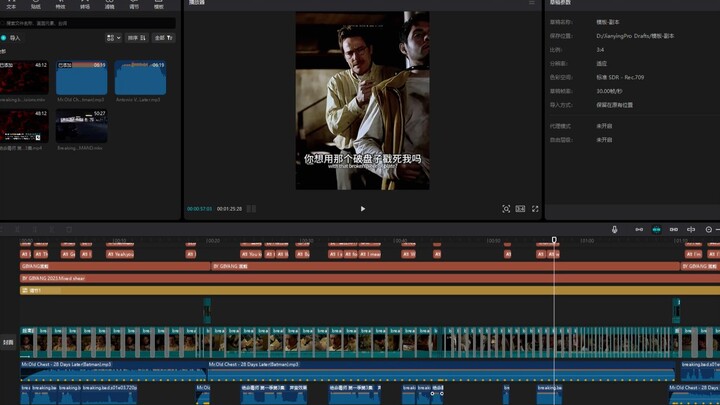The image size is (720, 405).
Task: Select the 48:12 mp4 thumbnail in second row
Action: [24, 126]
